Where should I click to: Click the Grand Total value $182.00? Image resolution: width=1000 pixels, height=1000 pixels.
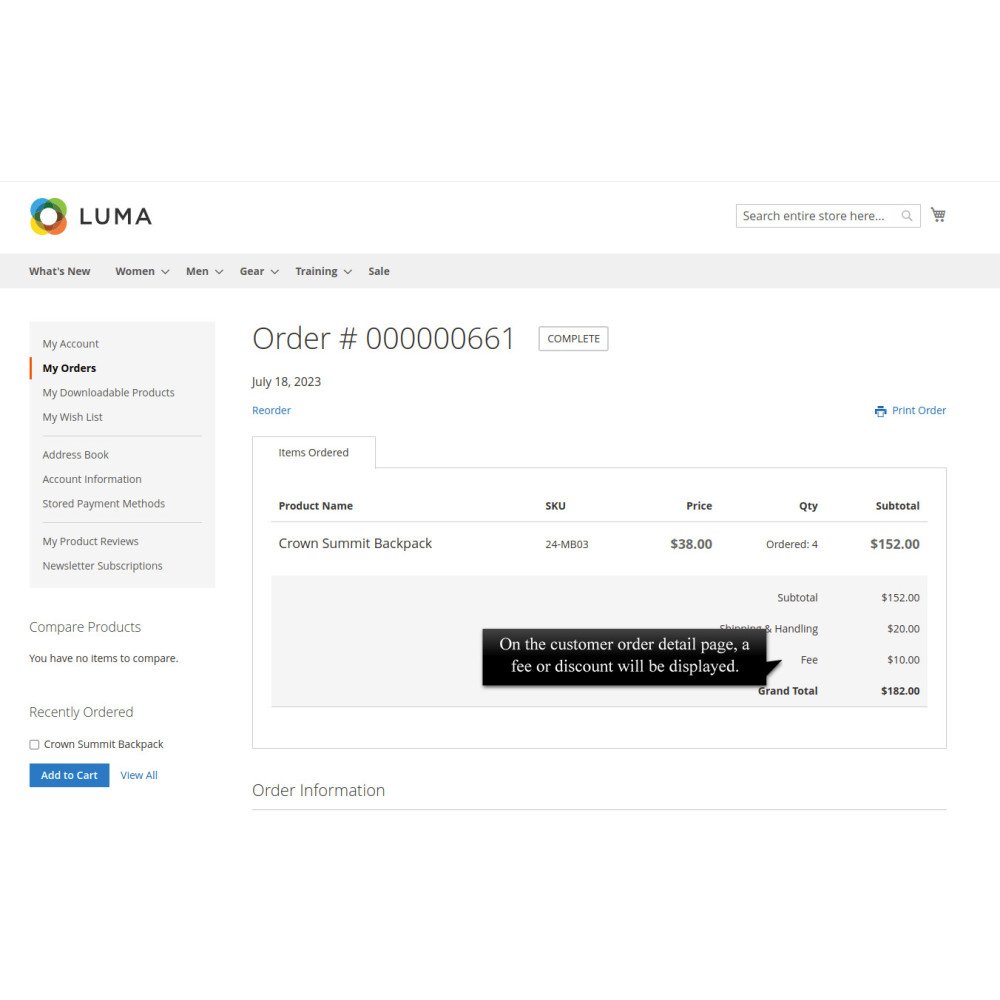tap(900, 691)
